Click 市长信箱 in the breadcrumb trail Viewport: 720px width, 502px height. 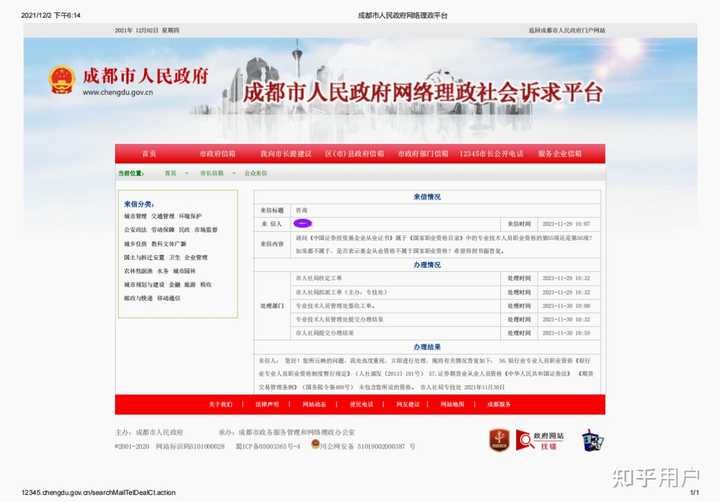point(212,173)
